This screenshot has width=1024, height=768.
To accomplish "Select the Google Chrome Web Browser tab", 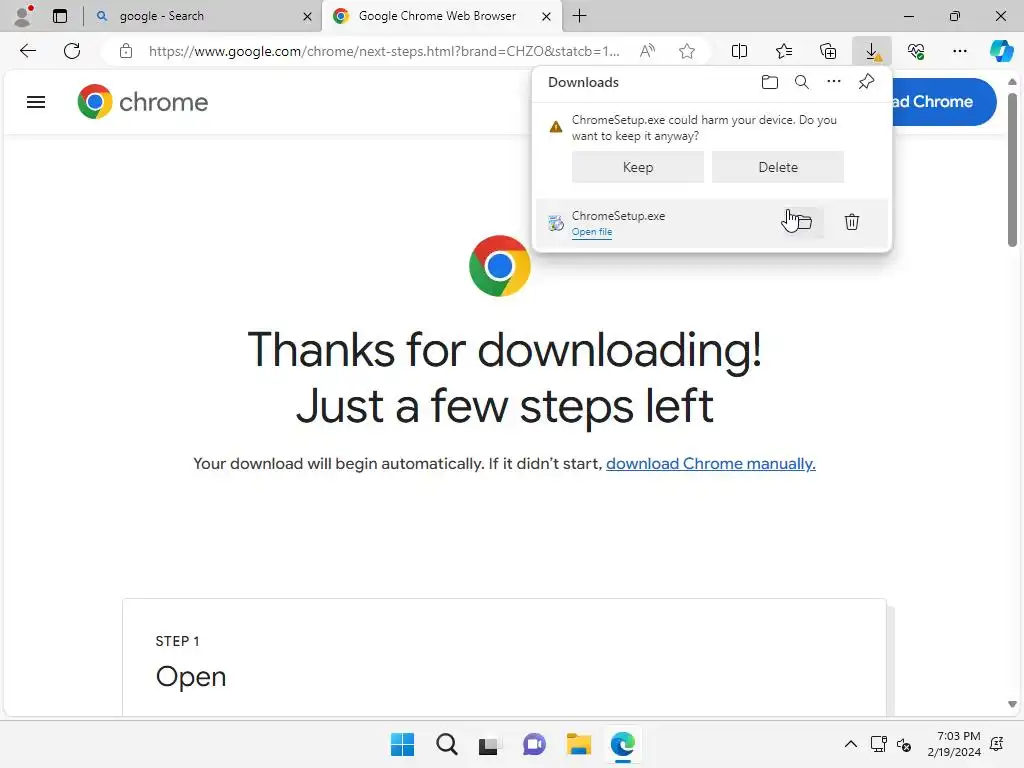I will [436, 16].
